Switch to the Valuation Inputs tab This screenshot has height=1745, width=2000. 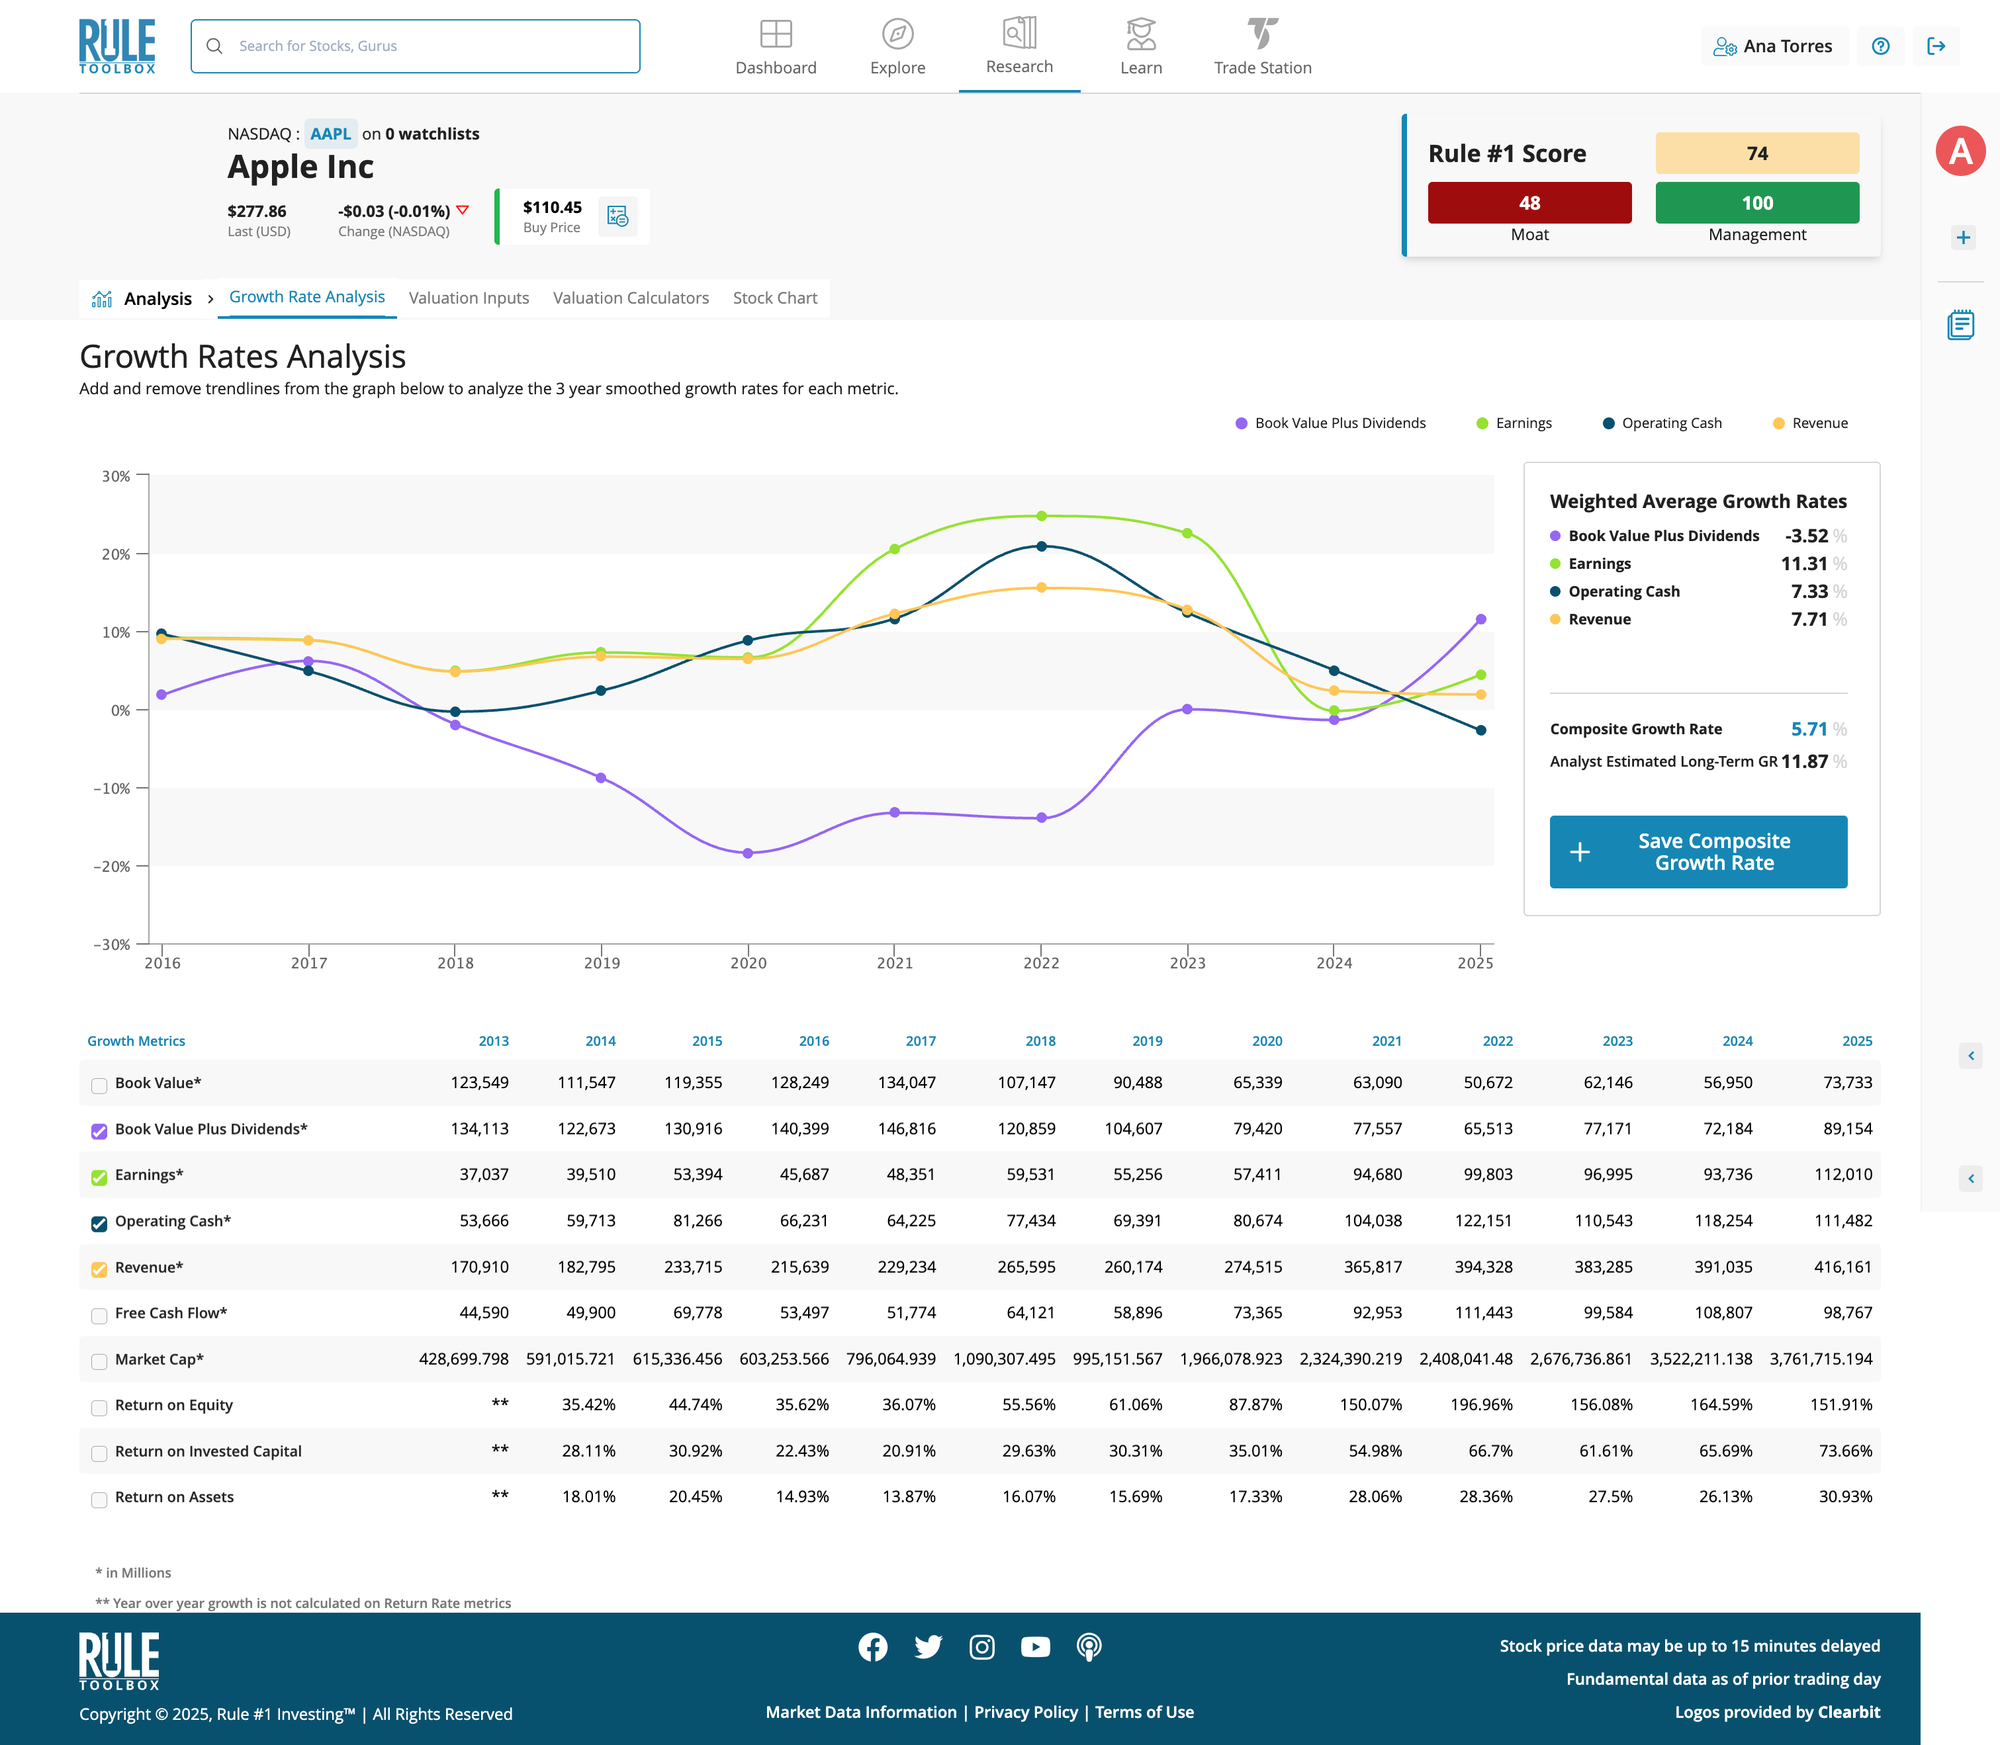[x=469, y=298]
